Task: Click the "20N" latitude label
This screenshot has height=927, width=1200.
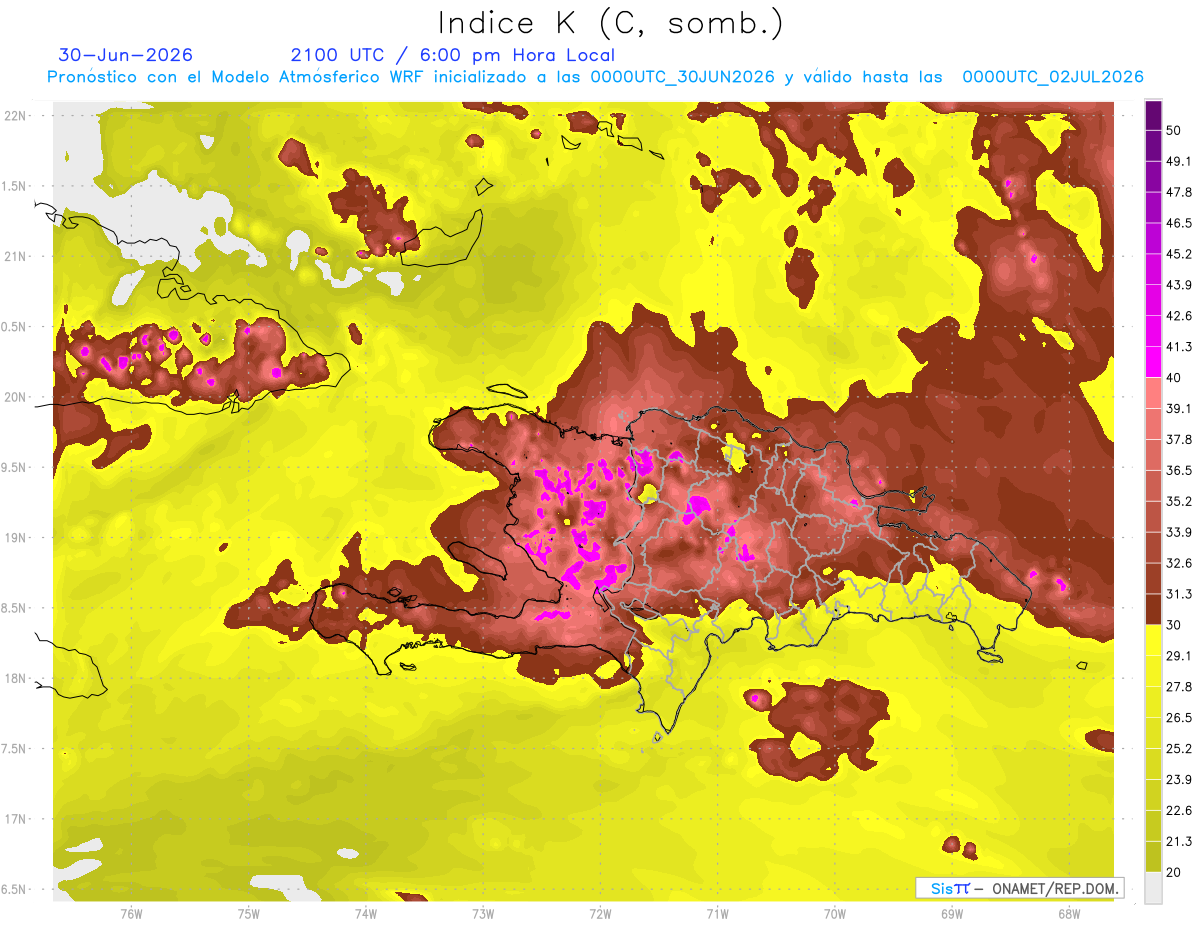Action: pos(16,397)
